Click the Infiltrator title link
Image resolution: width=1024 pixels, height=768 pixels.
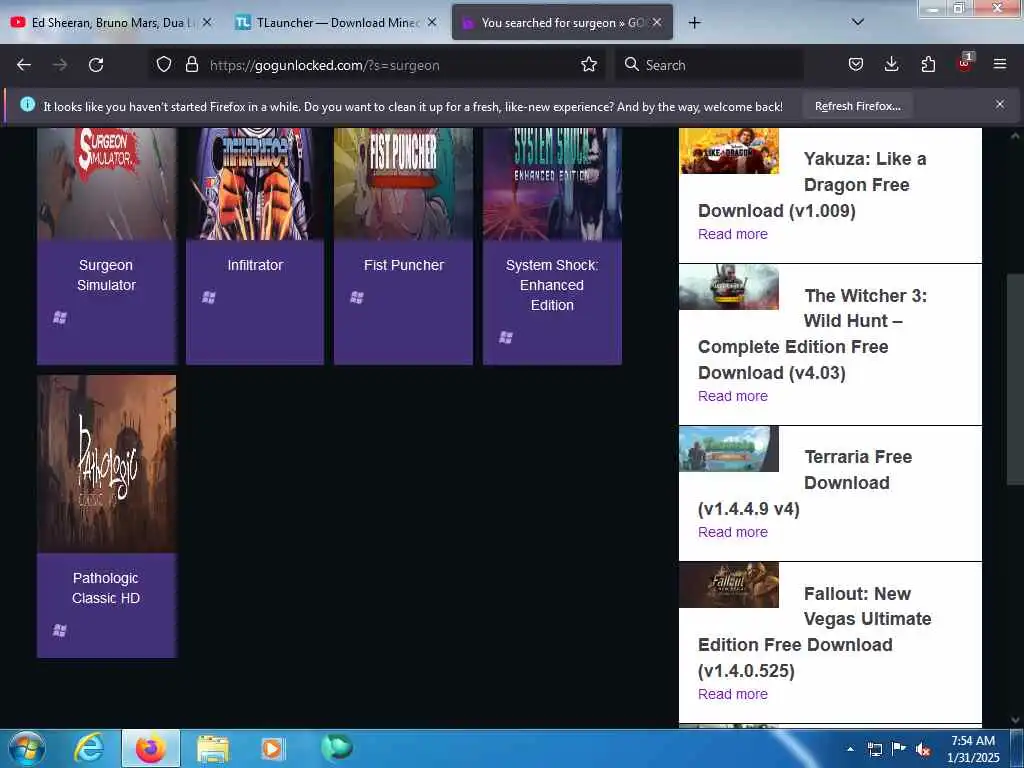click(x=255, y=265)
